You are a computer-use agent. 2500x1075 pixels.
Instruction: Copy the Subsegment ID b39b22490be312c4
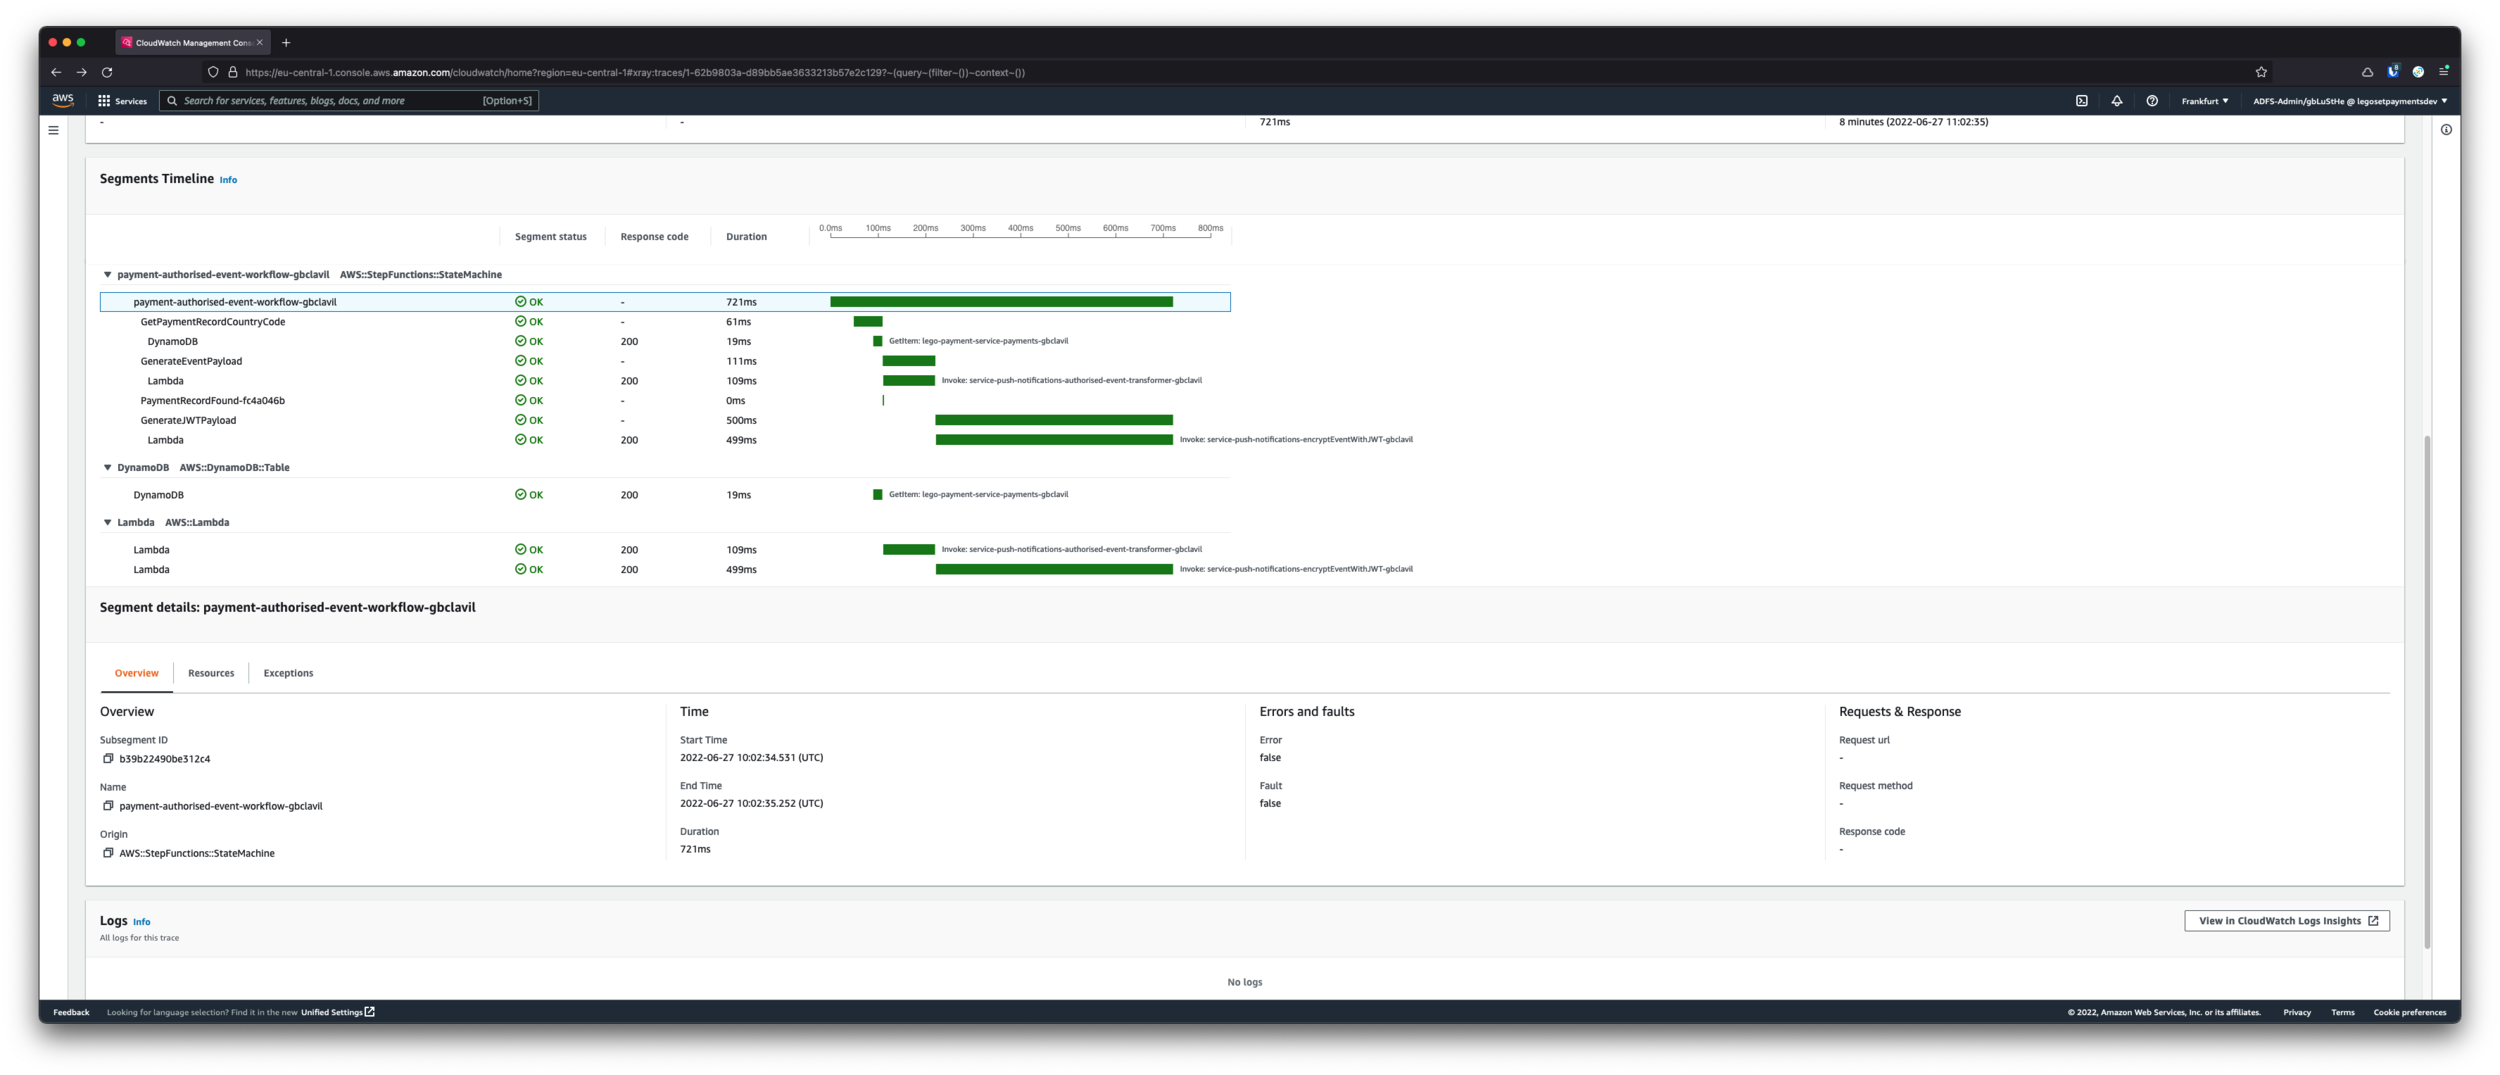pyautogui.click(x=108, y=759)
